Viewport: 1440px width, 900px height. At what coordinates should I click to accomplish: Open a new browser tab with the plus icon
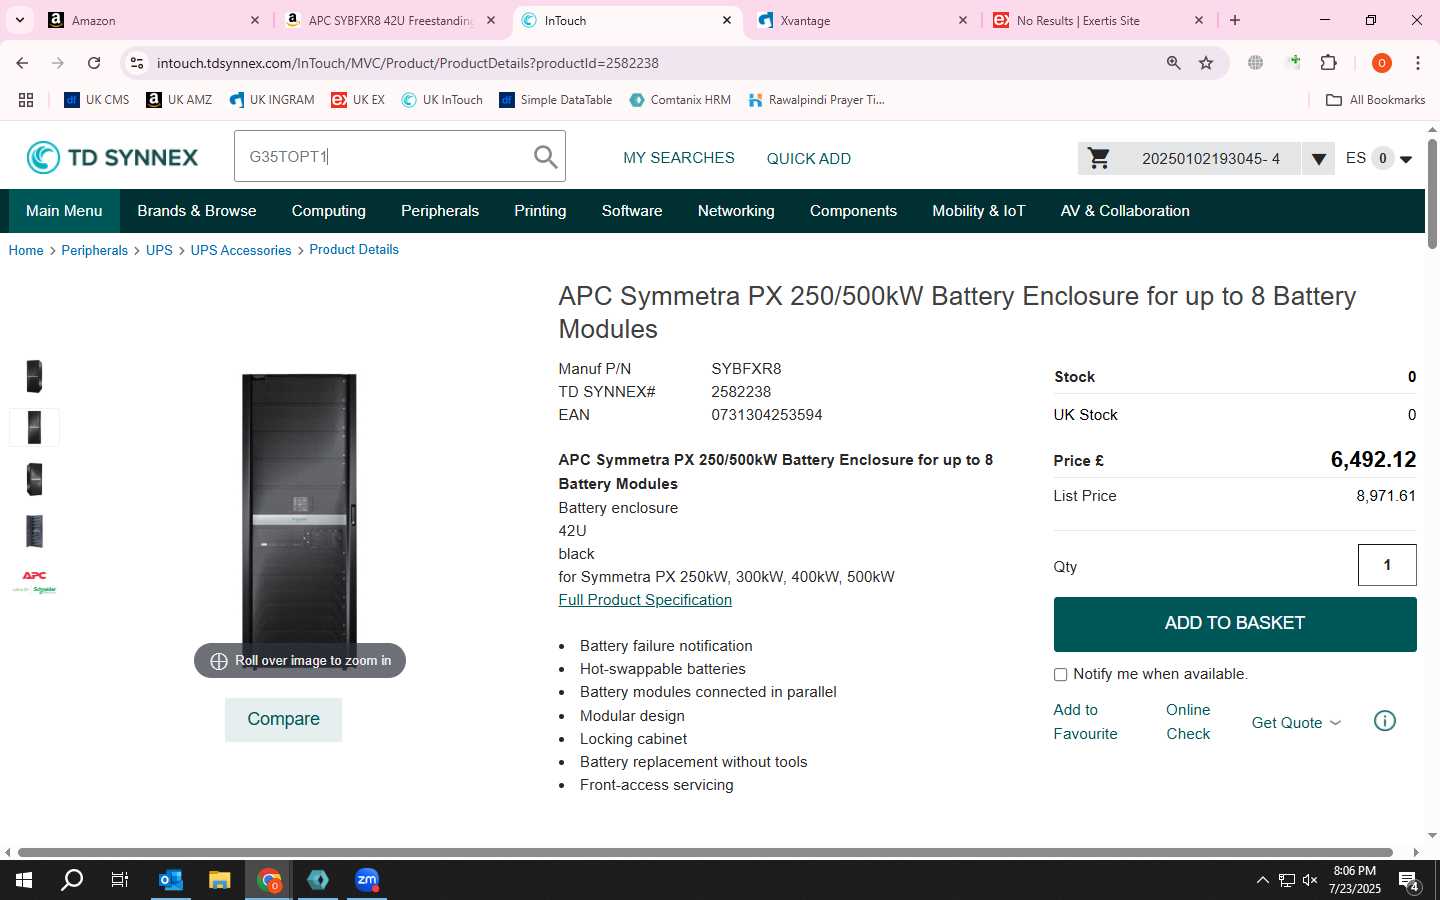[x=1235, y=20]
